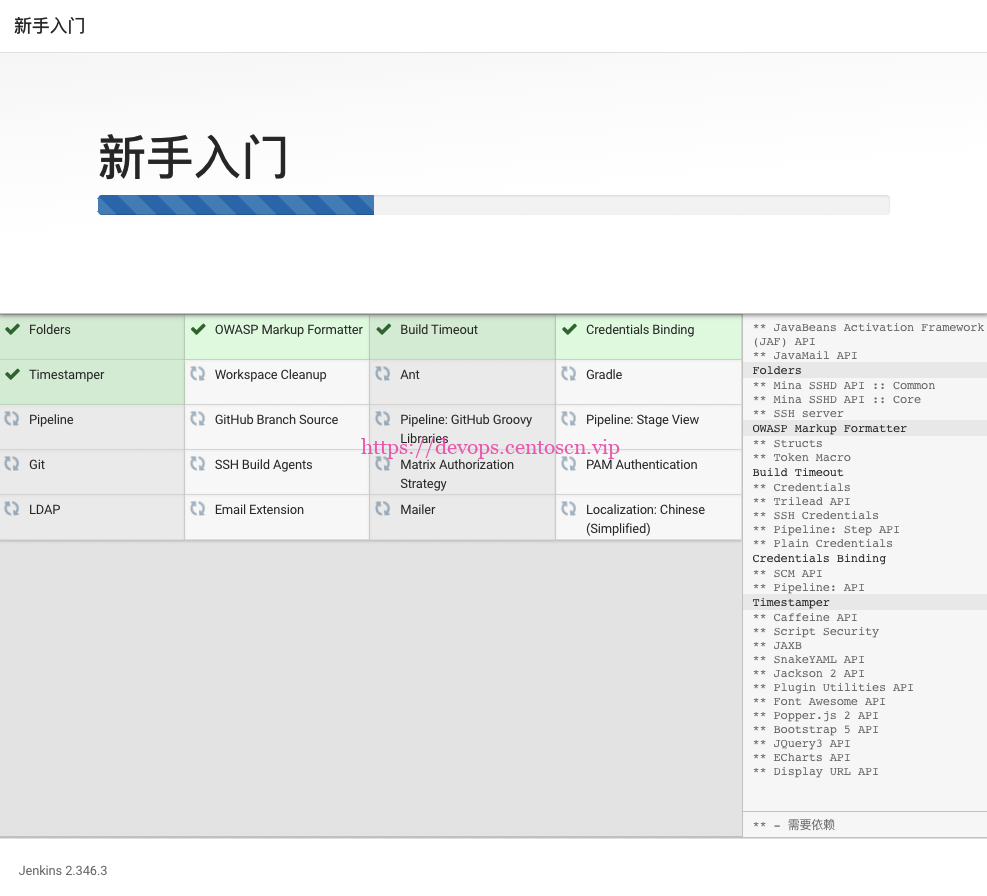This screenshot has height=896, width=987.
Task: Click the Jenkins 2.346.3 version label
Action: (62, 870)
